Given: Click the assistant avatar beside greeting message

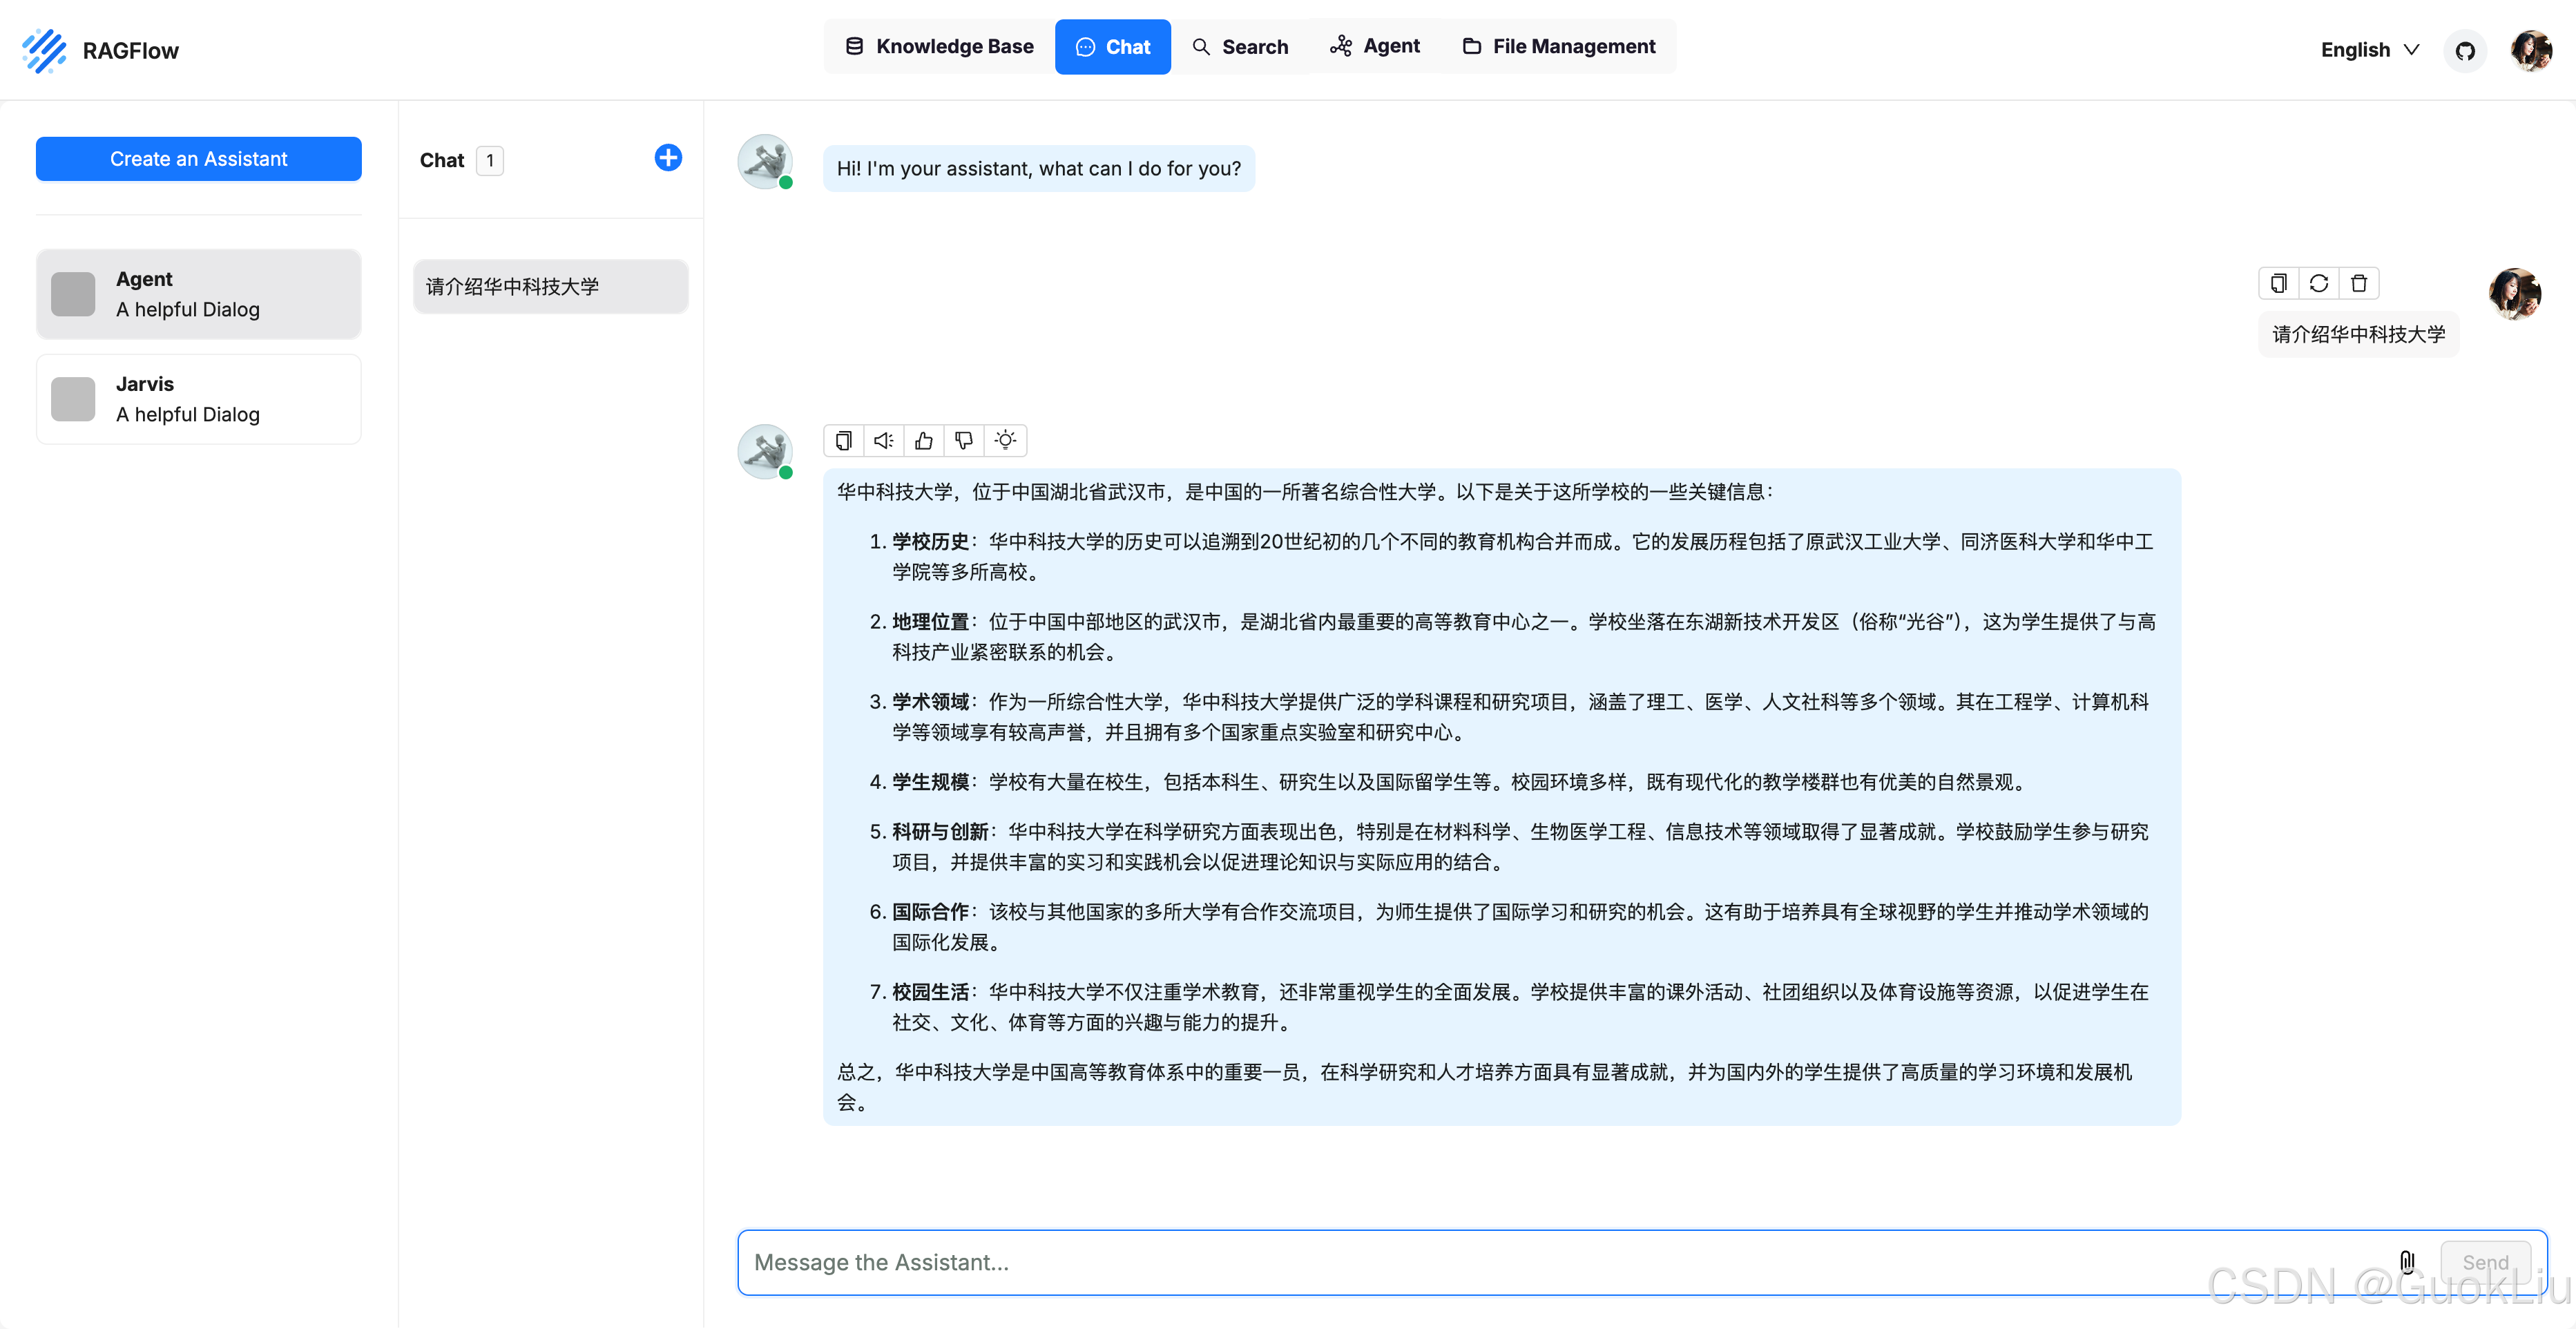Looking at the screenshot, I should pos(765,162).
